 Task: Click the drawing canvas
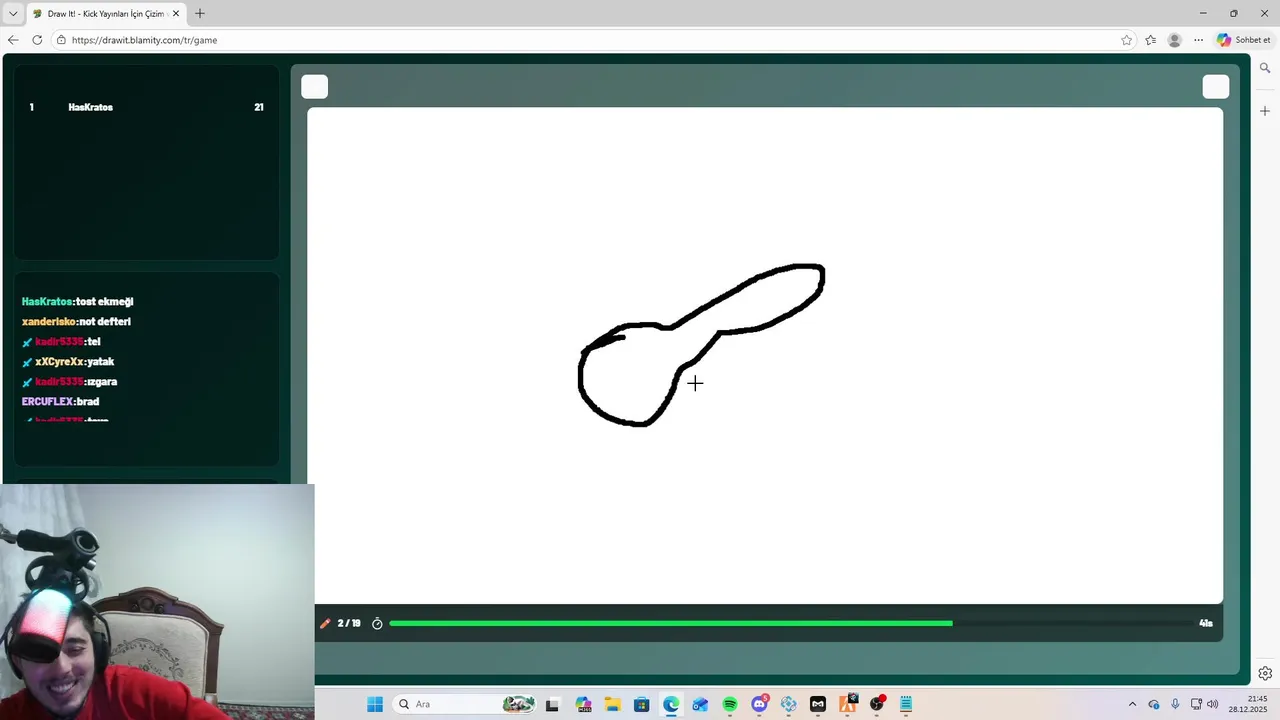765,355
